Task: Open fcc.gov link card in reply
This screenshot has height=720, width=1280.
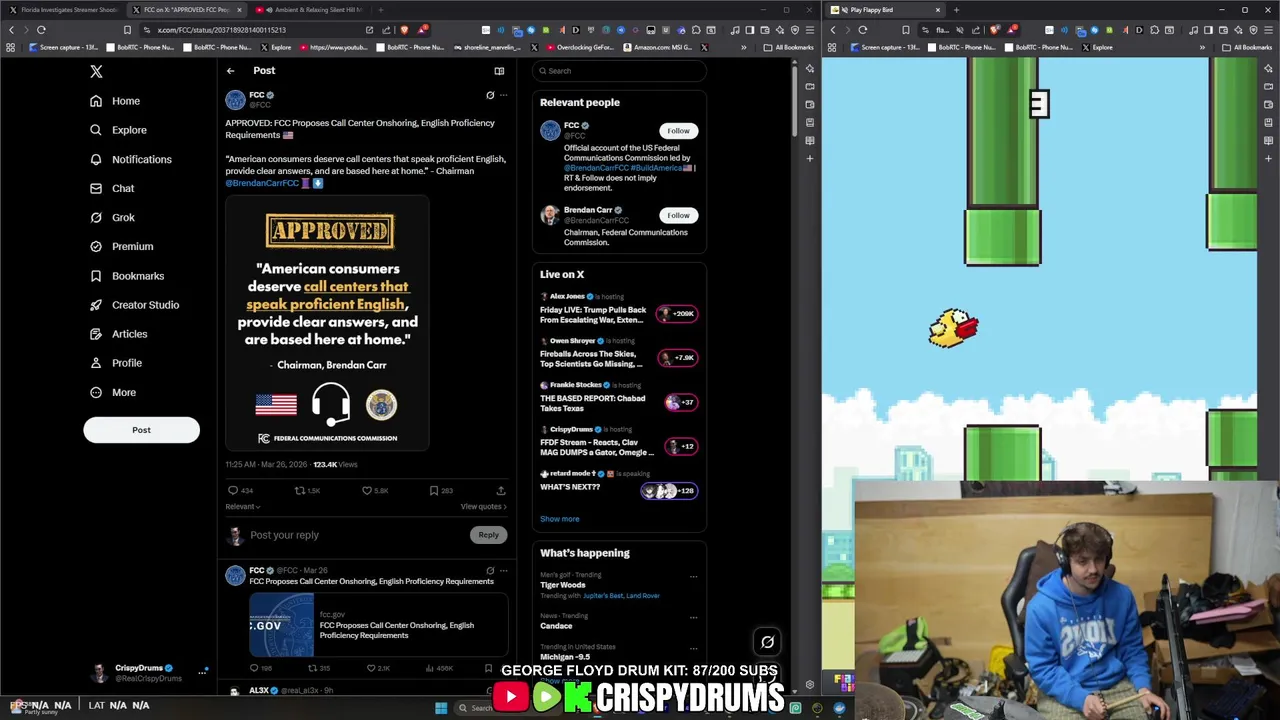Action: [379, 625]
